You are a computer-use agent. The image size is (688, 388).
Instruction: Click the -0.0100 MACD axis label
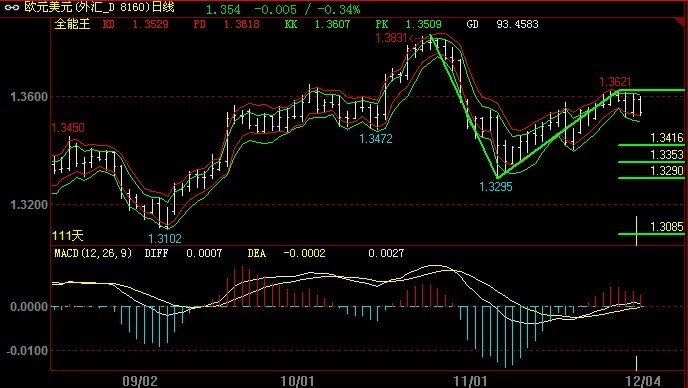pos(27,351)
